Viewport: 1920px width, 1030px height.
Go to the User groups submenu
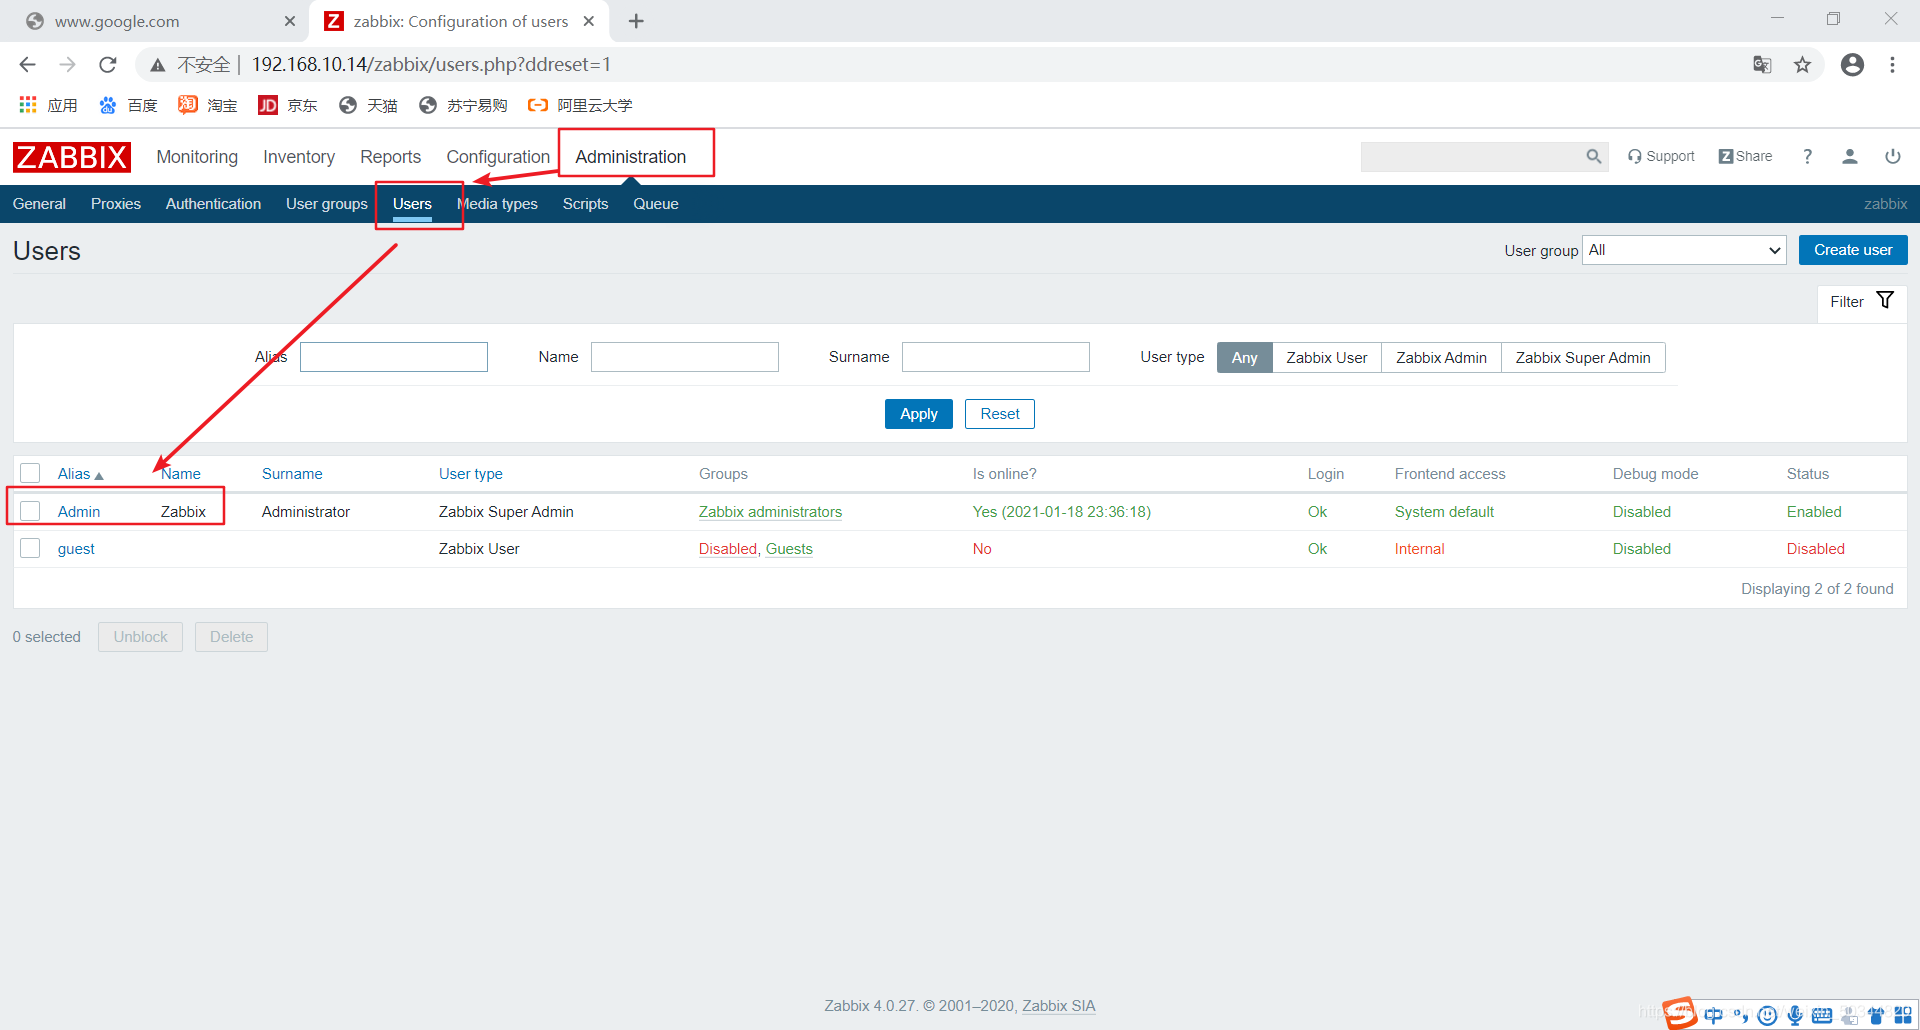(327, 204)
